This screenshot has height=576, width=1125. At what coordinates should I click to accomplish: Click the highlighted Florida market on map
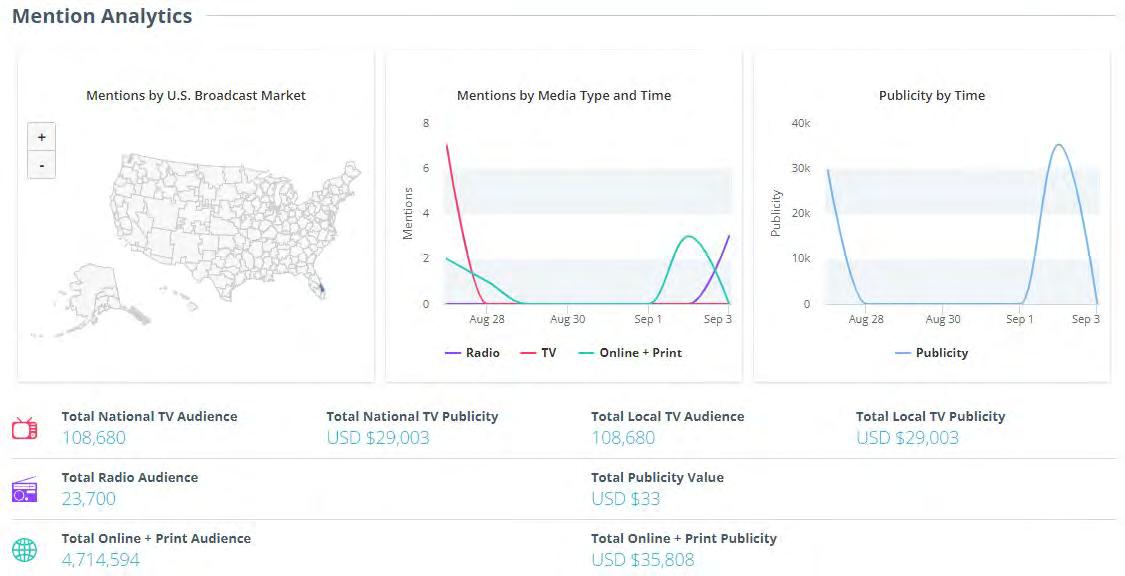[320, 293]
